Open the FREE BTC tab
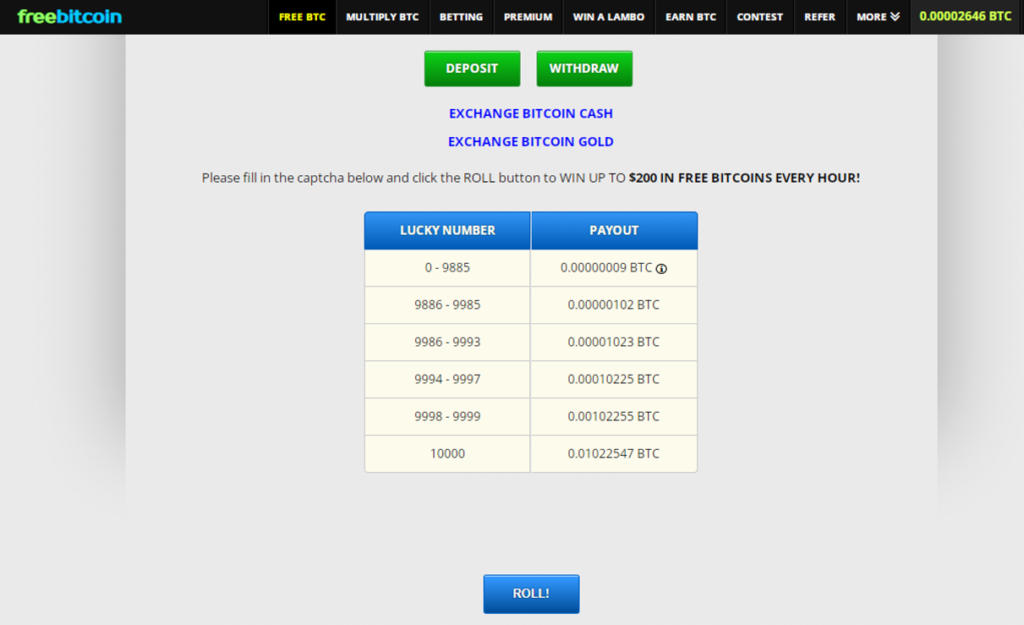 point(302,17)
